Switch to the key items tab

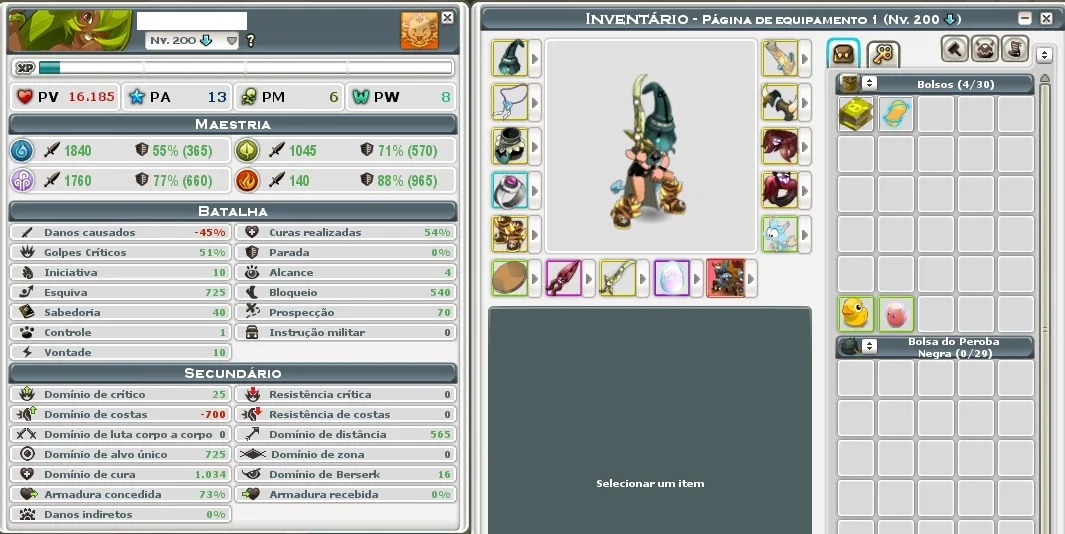[883, 54]
